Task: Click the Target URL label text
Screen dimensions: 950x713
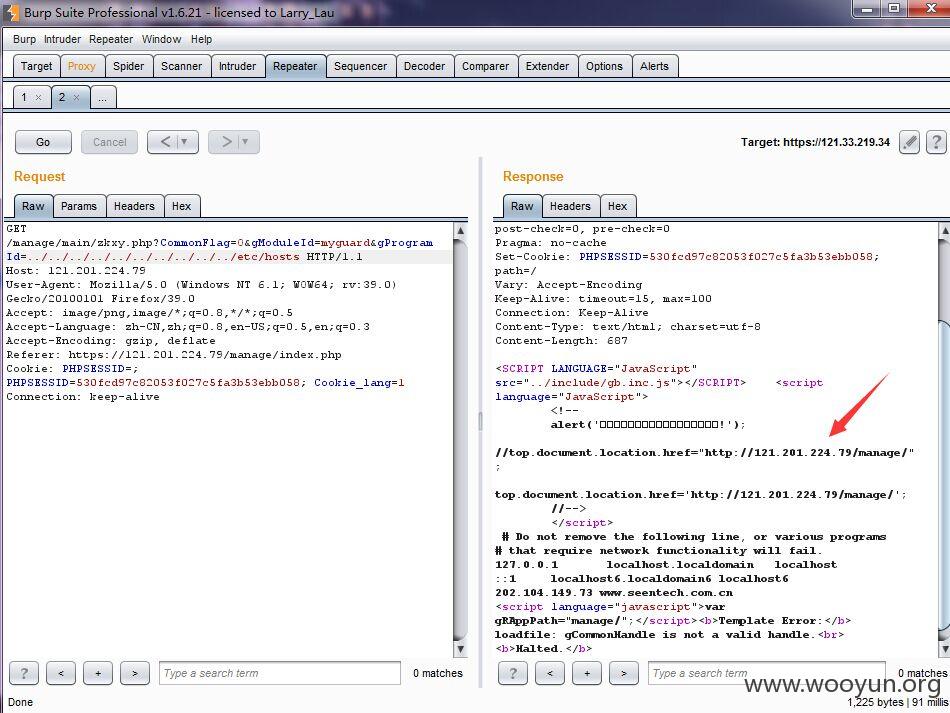Action: pos(815,142)
